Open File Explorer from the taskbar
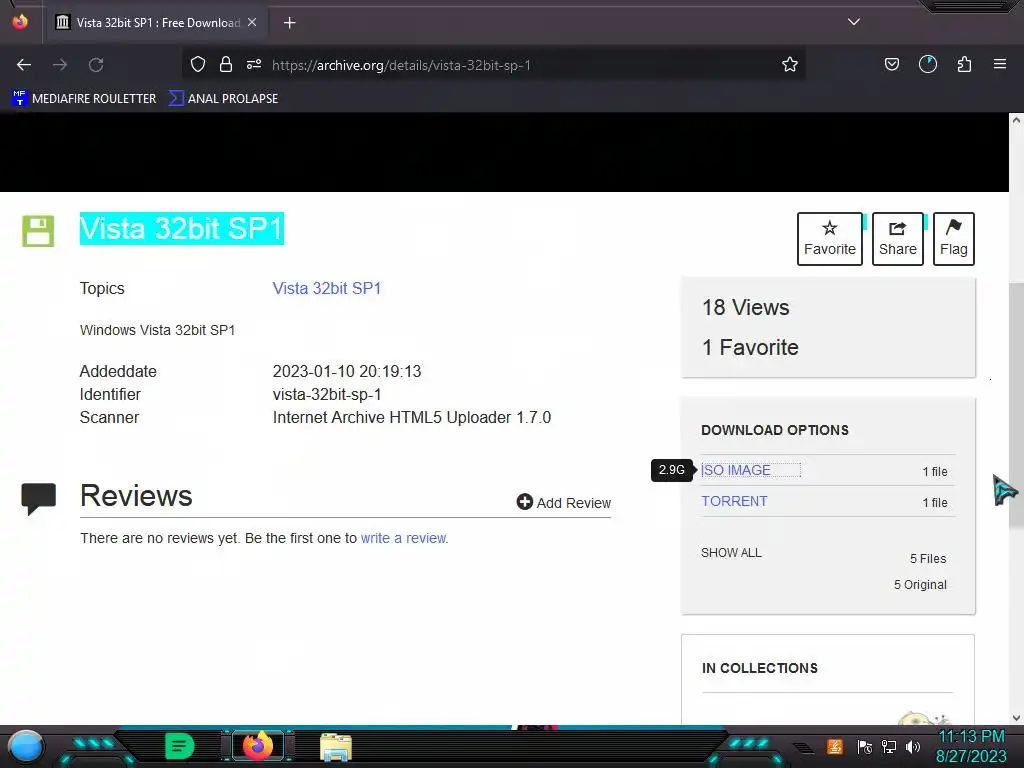 pos(336,747)
